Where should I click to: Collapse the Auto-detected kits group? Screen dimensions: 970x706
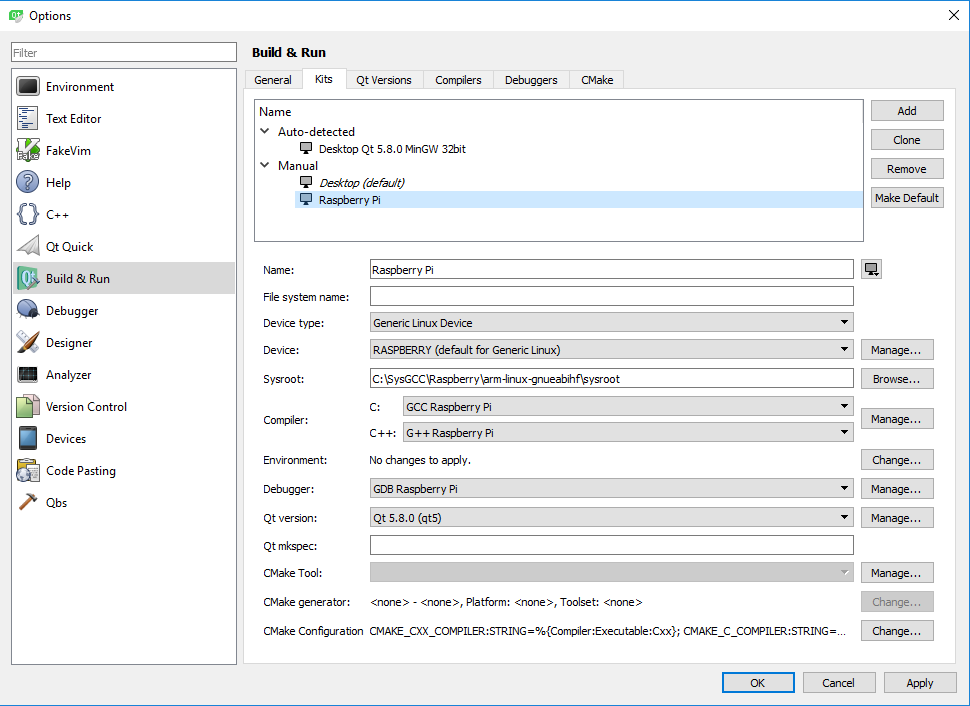[265, 131]
